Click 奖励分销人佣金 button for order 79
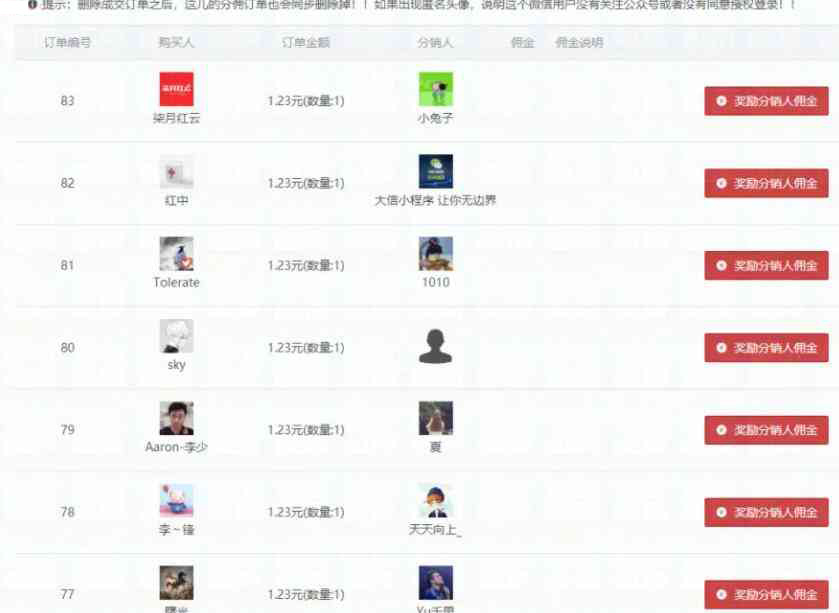The height and width of the screenshot is (613, 839). [x=766, y=430]
